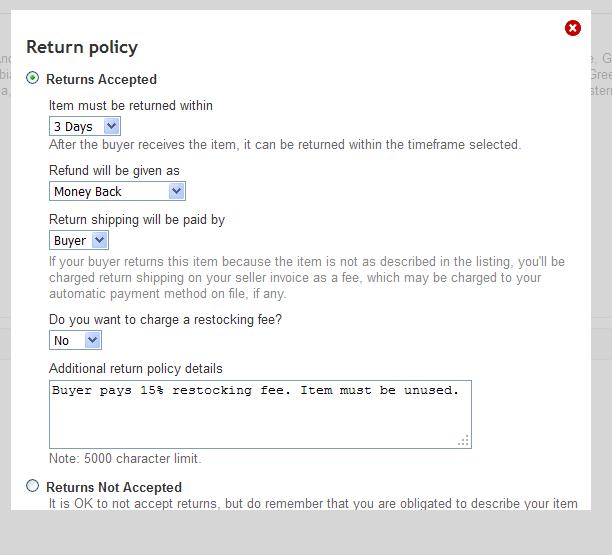The image size is (612, 555).
Task: Click the 5000 character limit note
Action: coord(125,458)
